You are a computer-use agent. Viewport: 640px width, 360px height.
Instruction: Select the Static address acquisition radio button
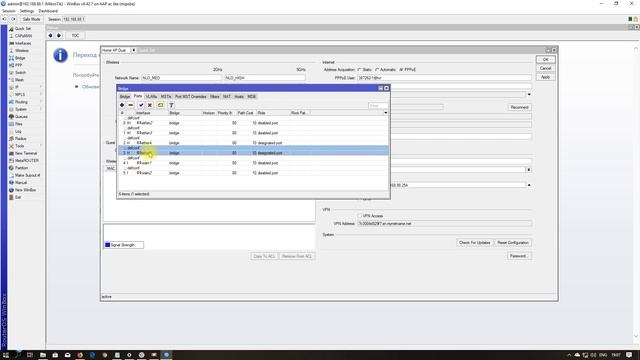[360, 70]
